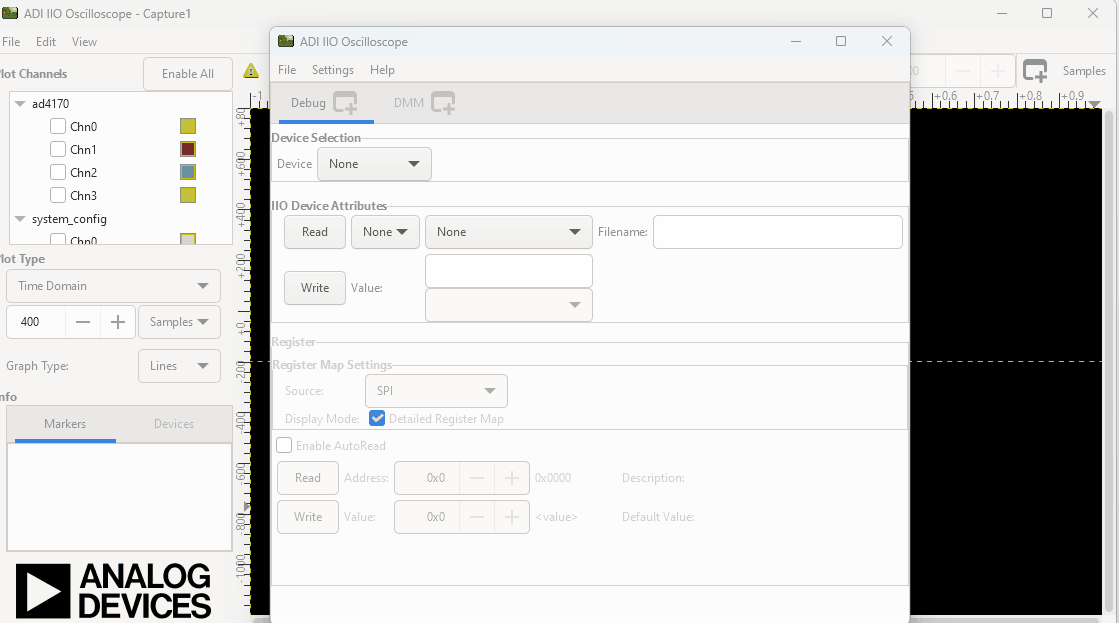Screen dimensions: 1119x623
Task: Click the detach icon beside Debug tab
Action: click(x=345, y=103)
